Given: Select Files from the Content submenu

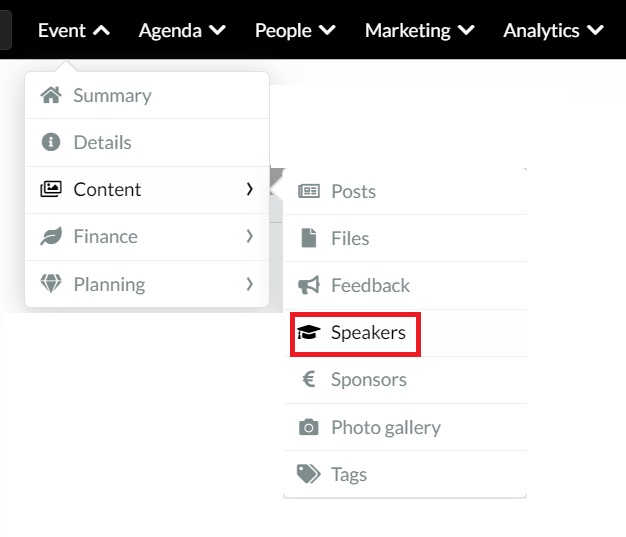Looking at the screenshot, I should 405,238.
